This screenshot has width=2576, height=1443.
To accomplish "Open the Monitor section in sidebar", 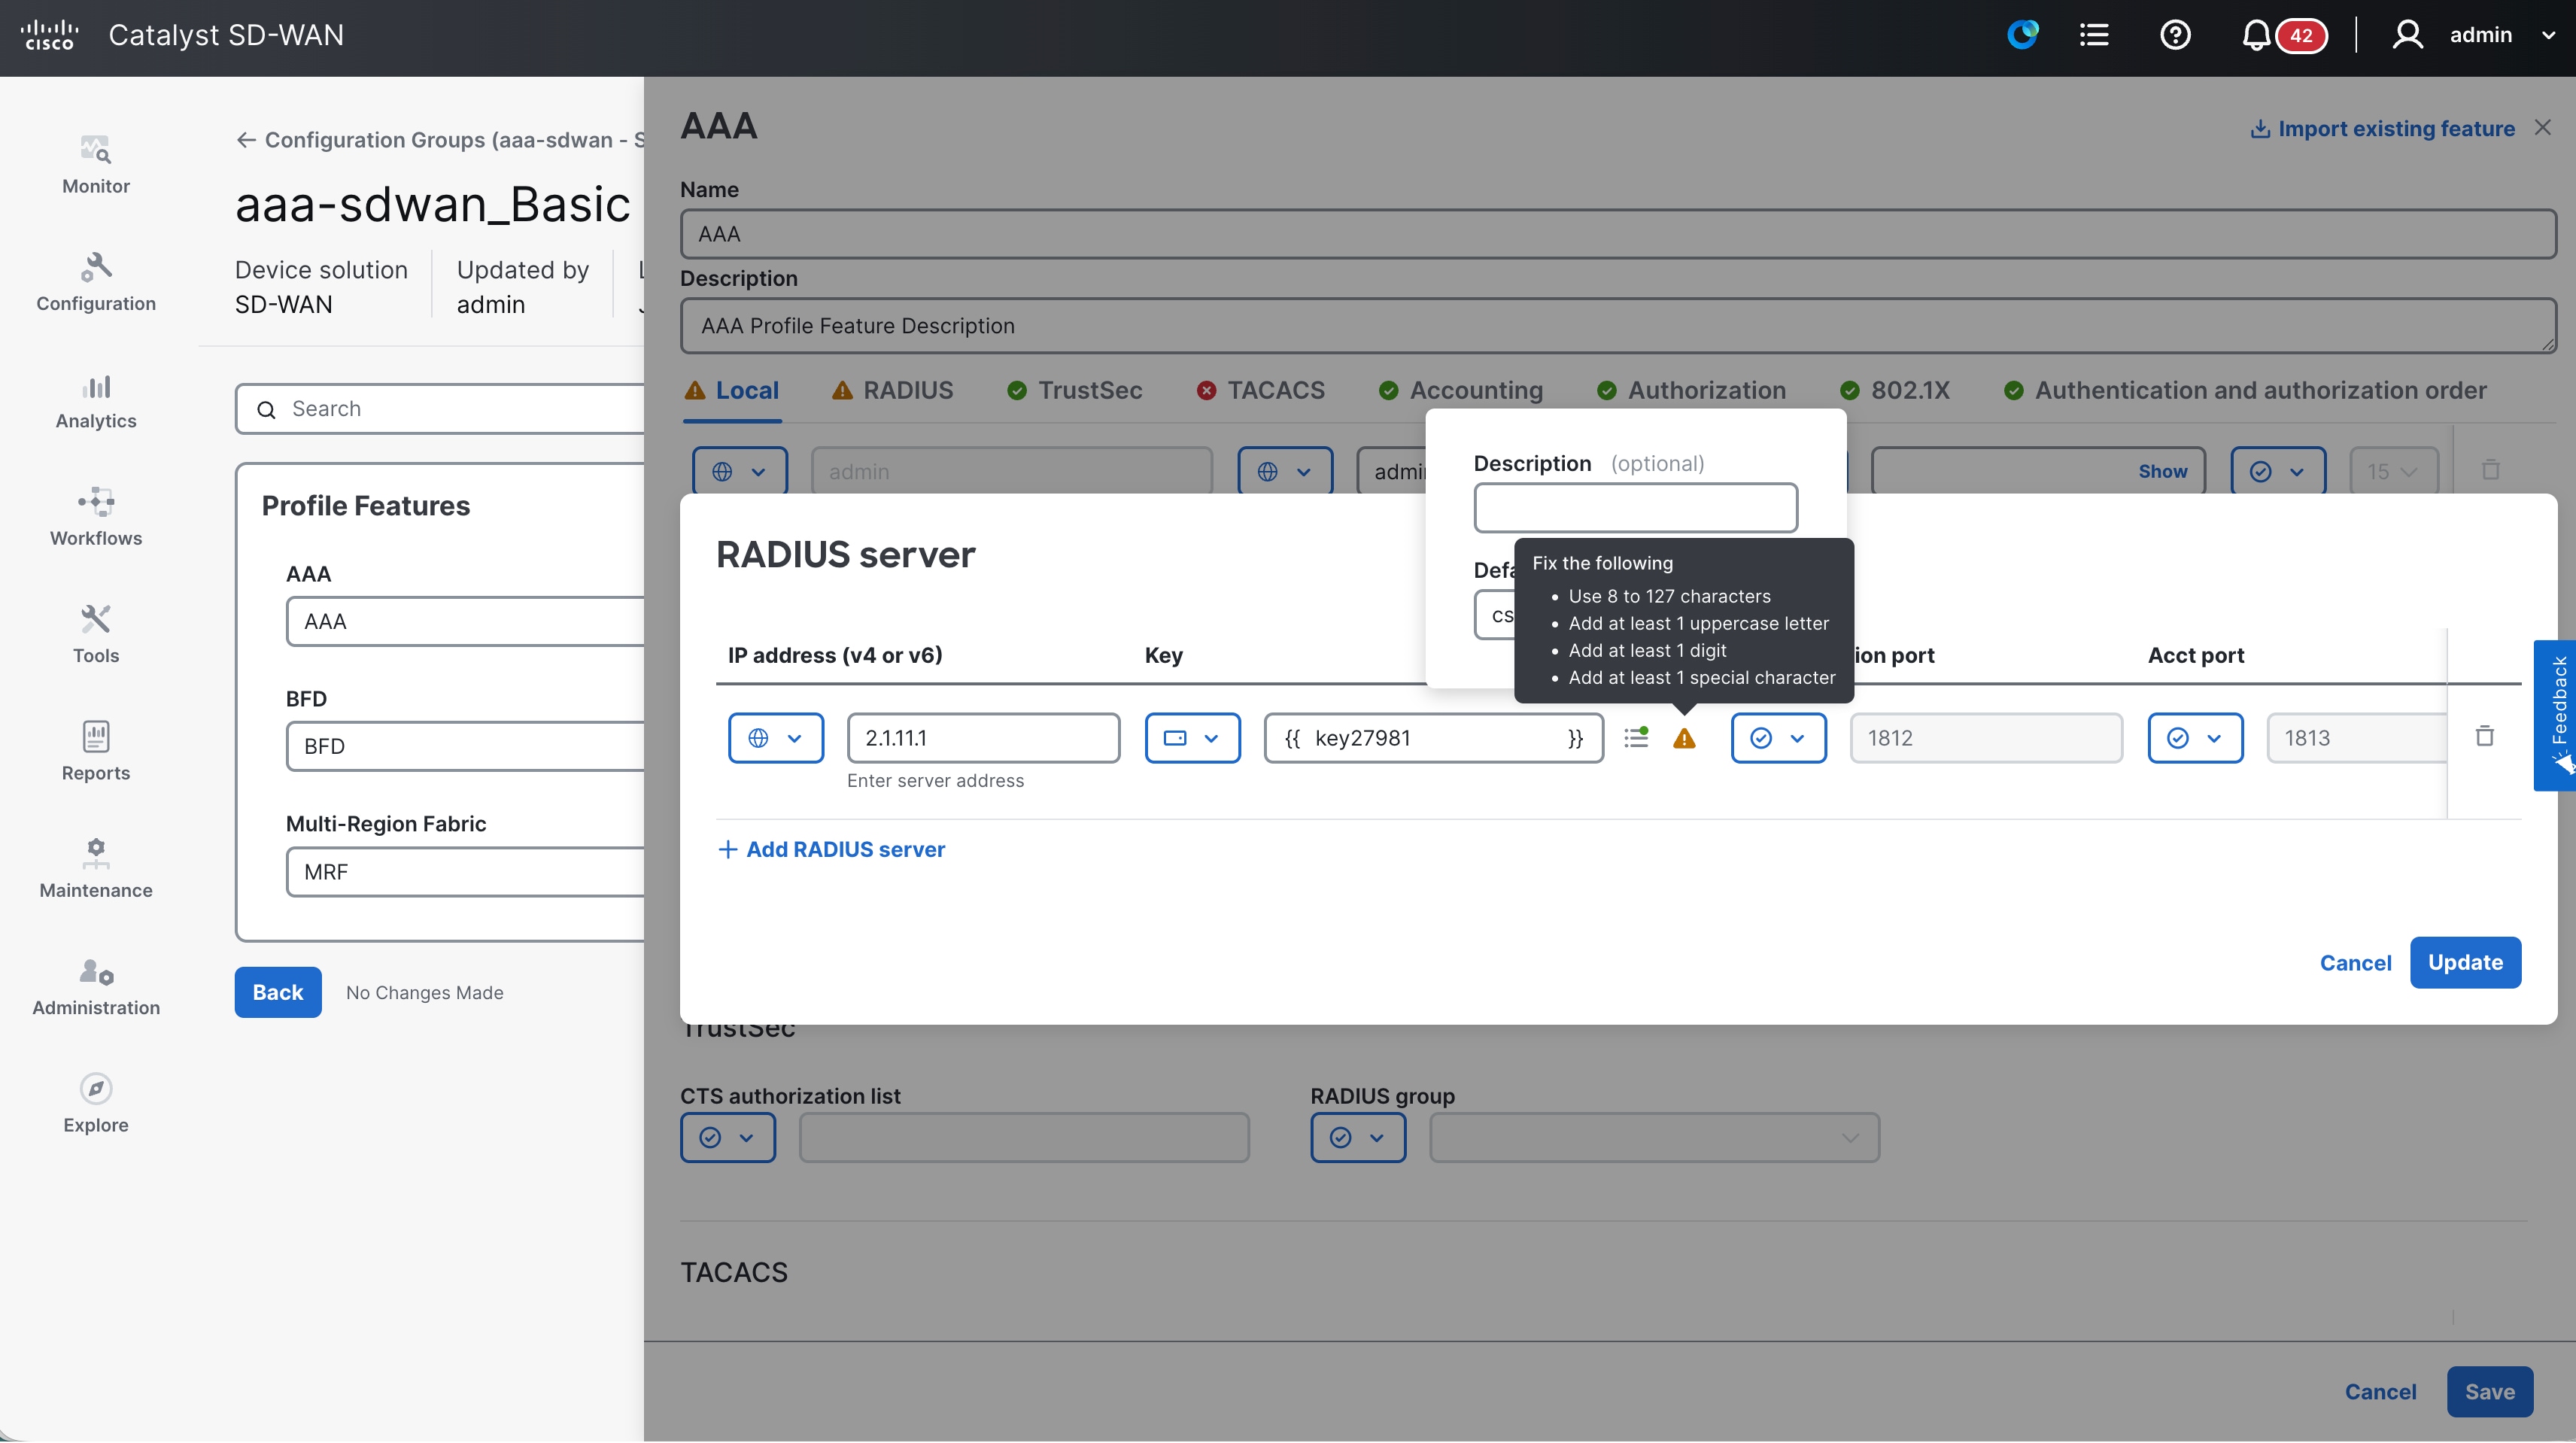I will coord(96,165).
